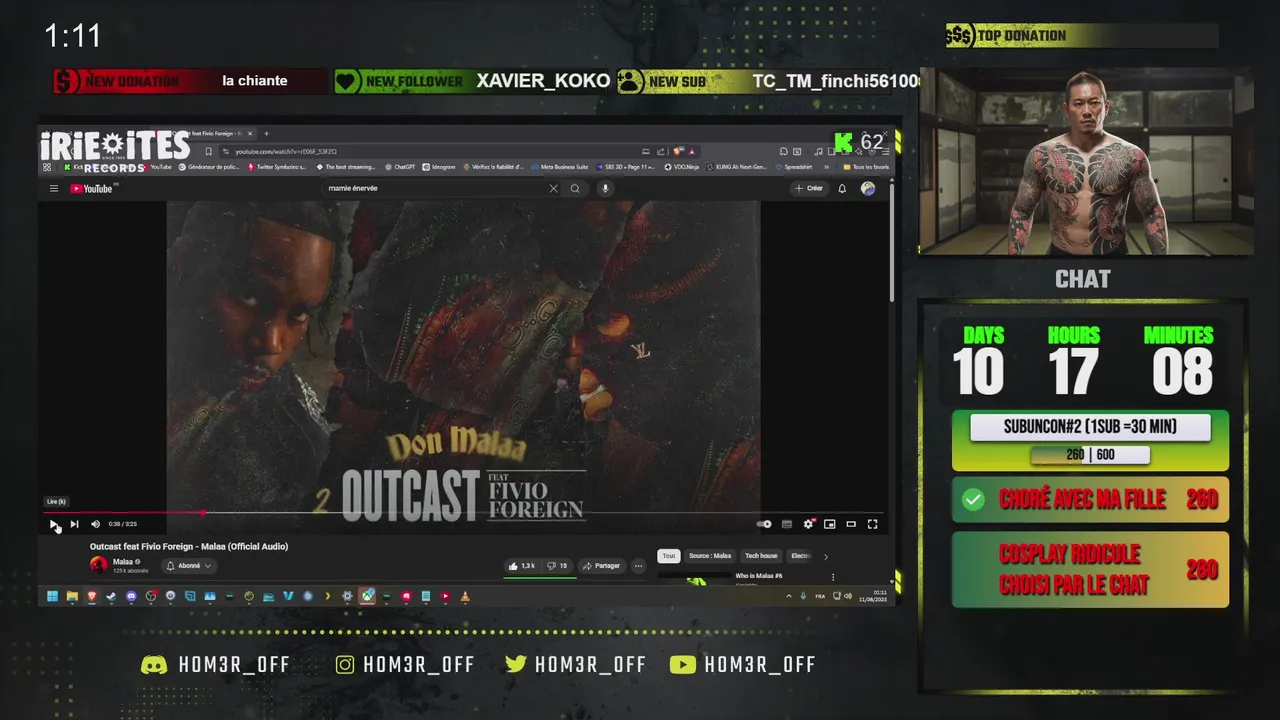The height and width of the screenshot is (720, 1280).
Task: Go to YouTube home via logo
Action: coord(92,188)
